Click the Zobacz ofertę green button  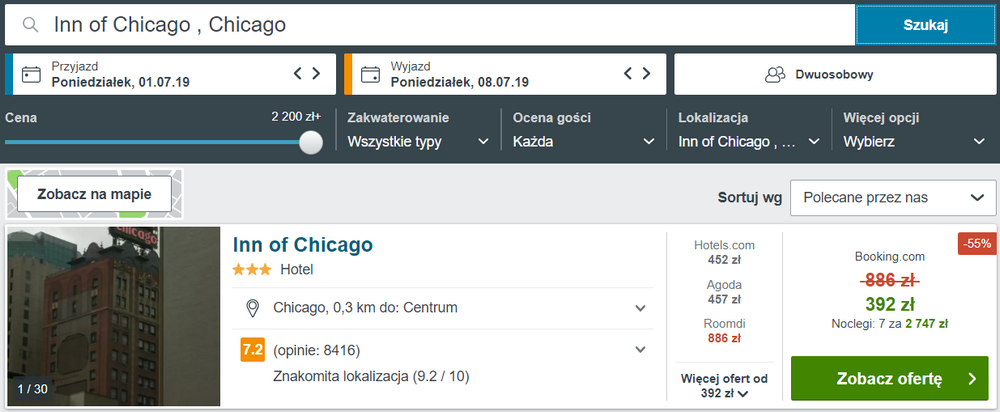(x=890, y=379)
